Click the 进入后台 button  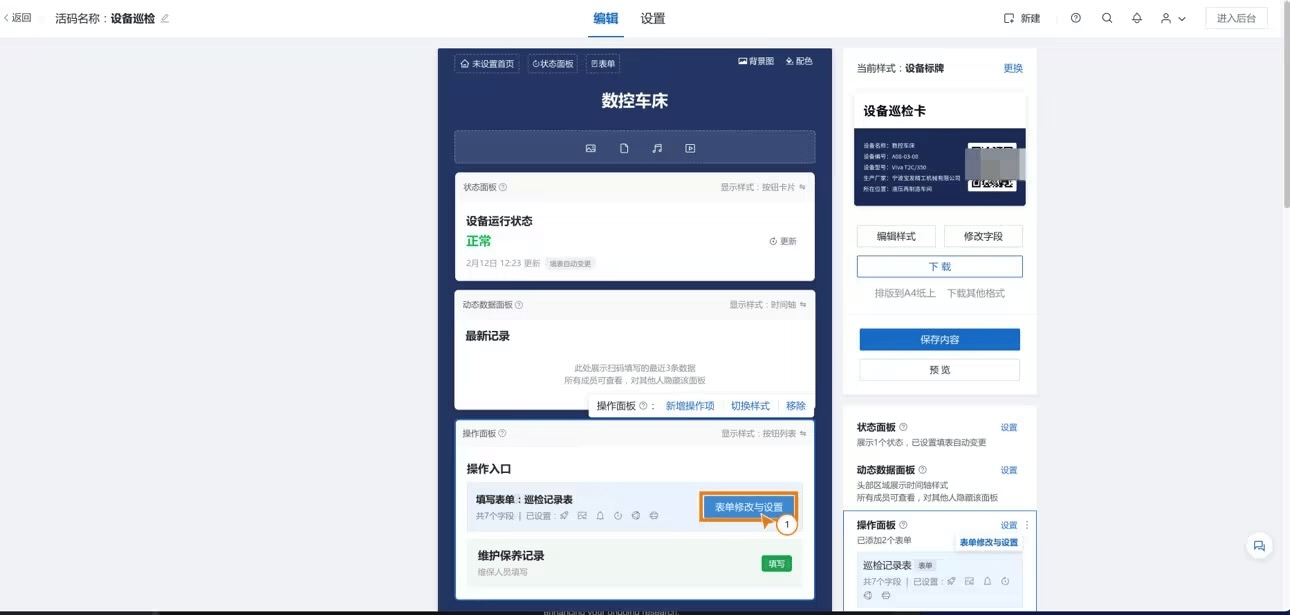coord(1236,18)
